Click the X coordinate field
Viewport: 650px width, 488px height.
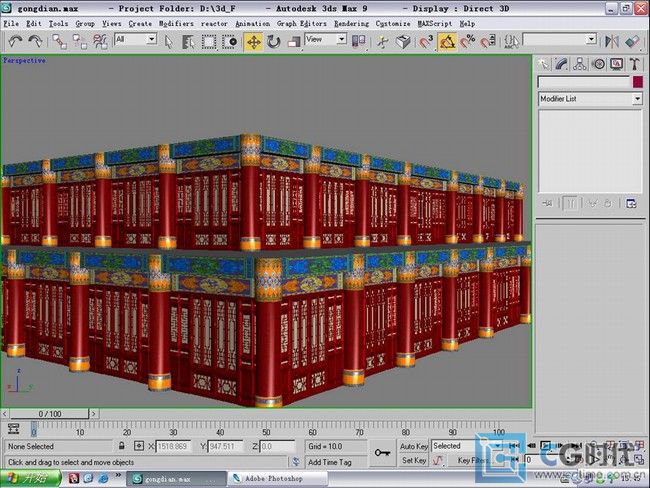coord(173,447)
